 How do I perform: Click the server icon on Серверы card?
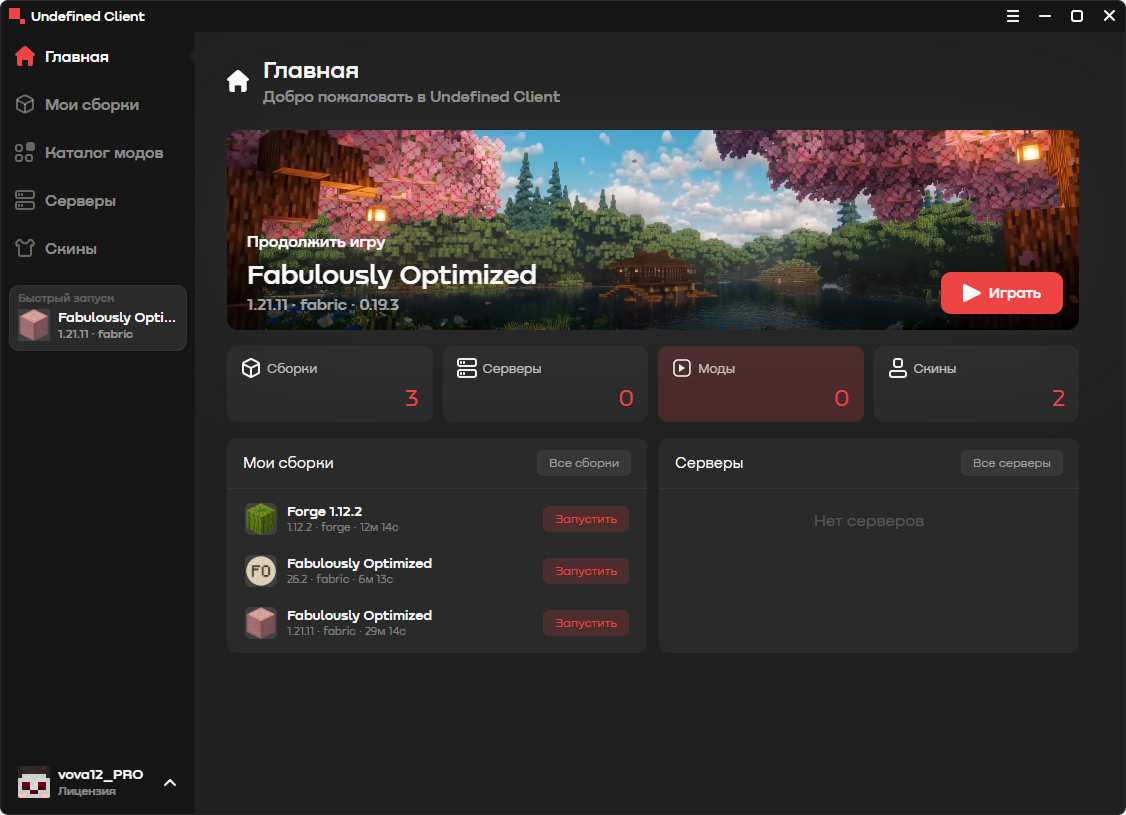(467, 368)
